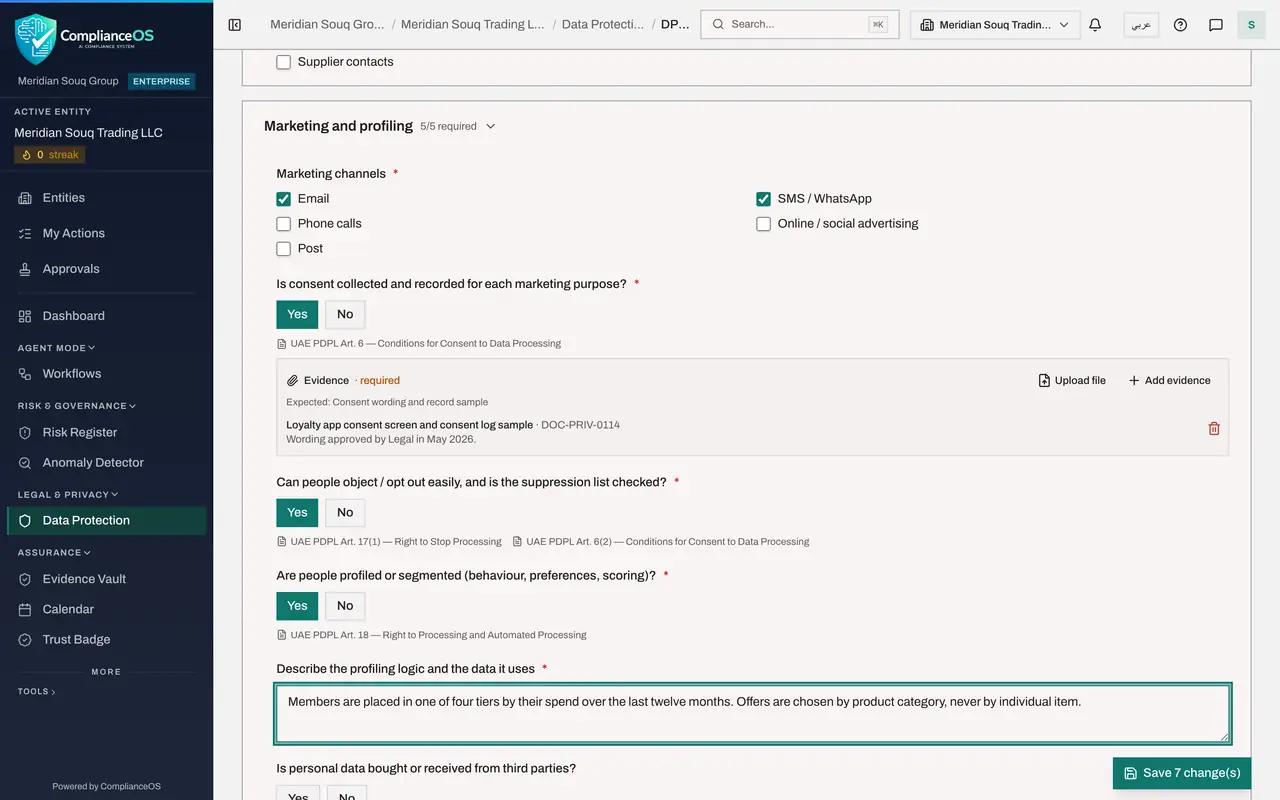Open the help question-mark icon
The height and width of the screenshot is (800, 1280).
(x=1180, y=25)
